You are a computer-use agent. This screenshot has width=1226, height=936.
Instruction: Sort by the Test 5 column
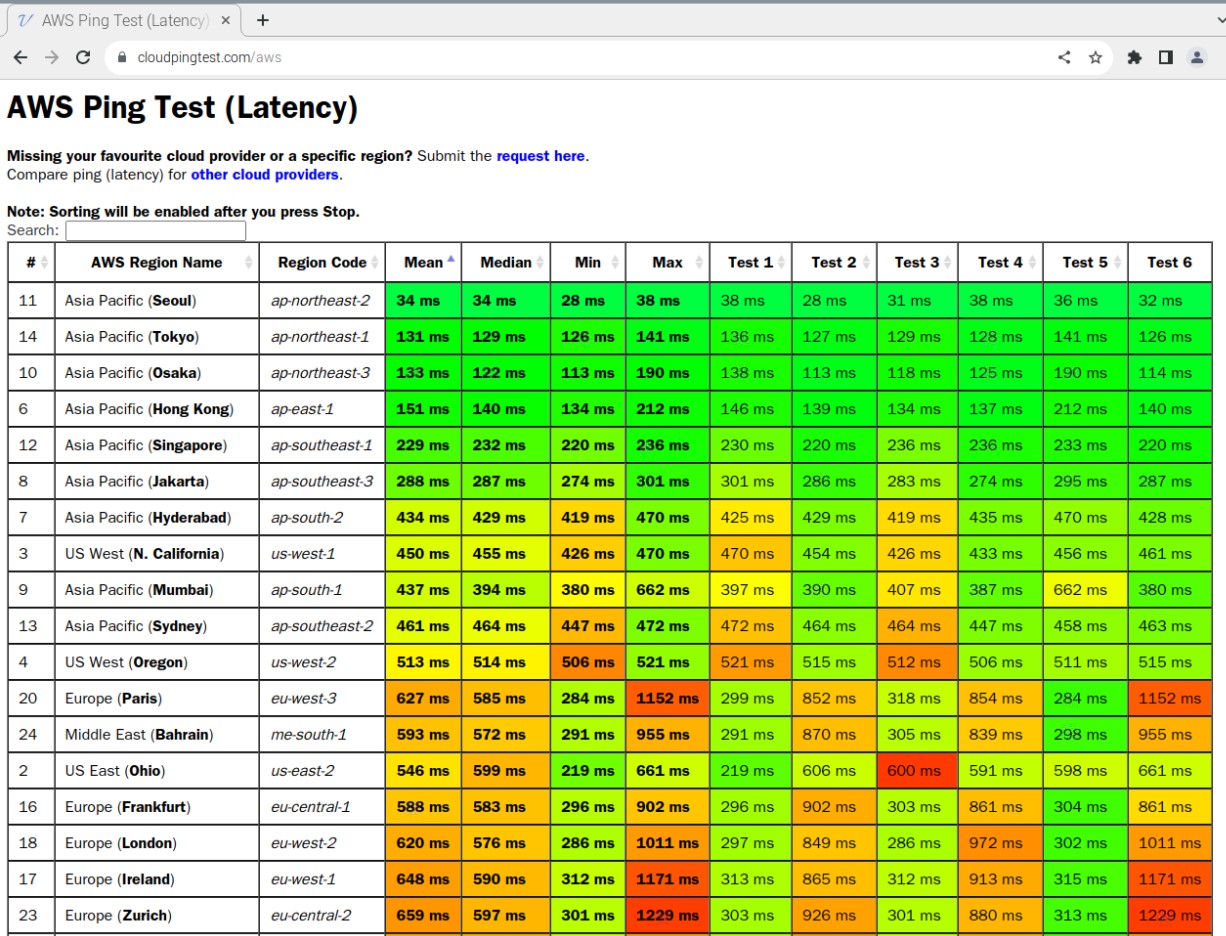tap(1085, 262)
